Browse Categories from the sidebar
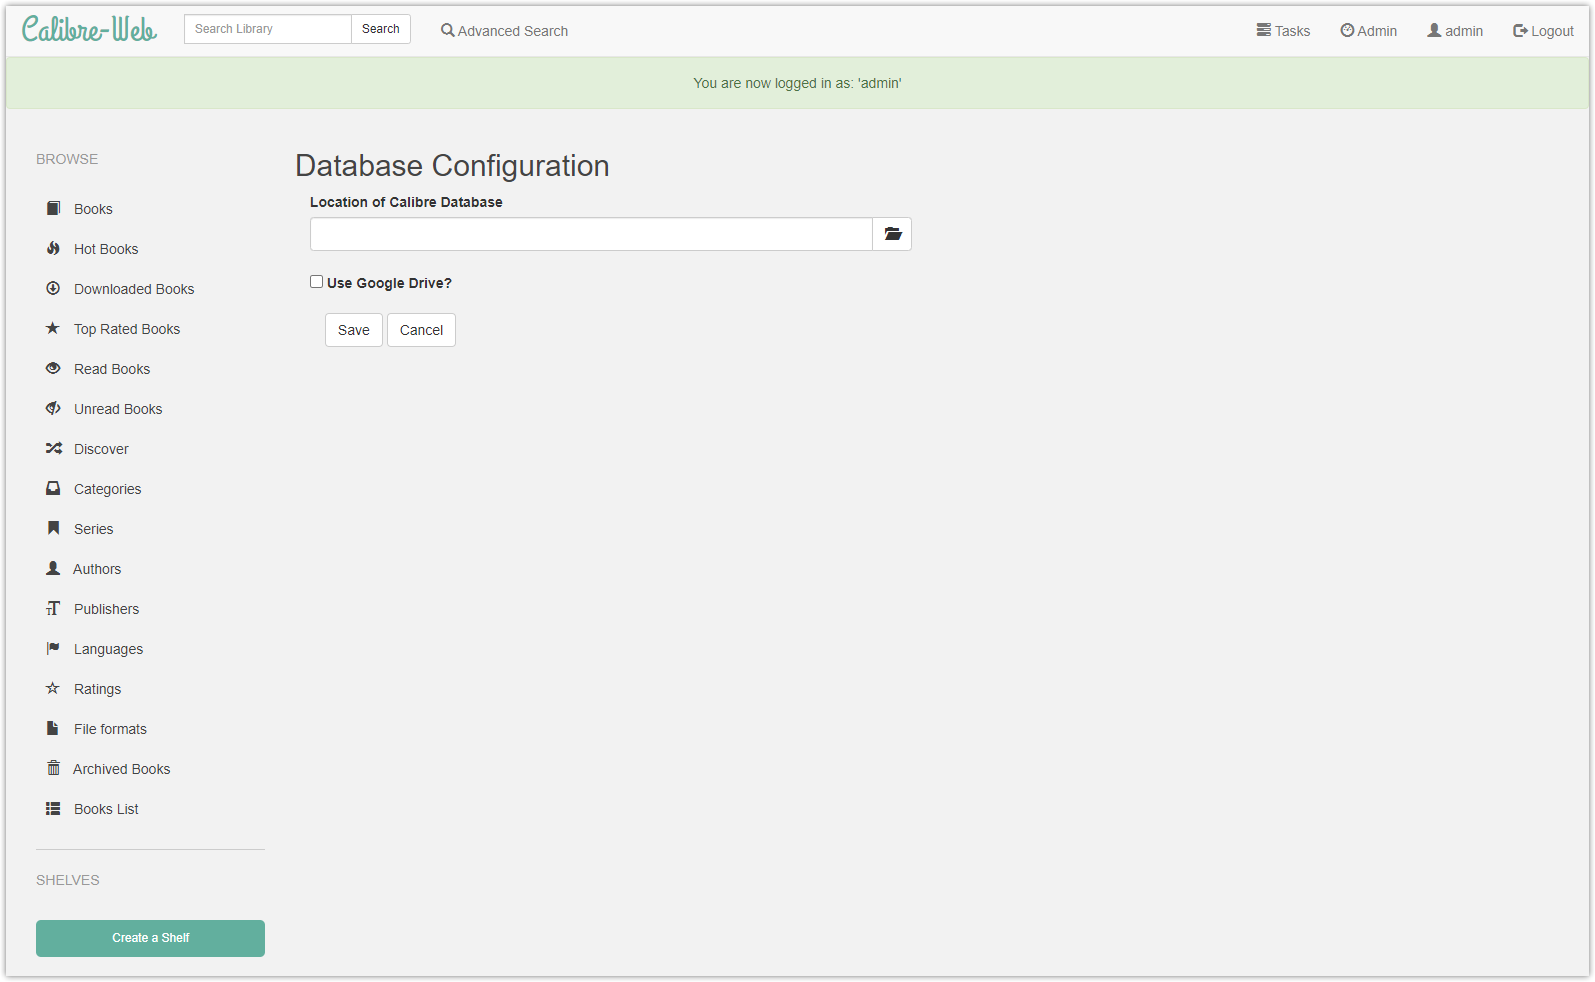This screenshot has width=1595, height=982. tap(108, 489)
